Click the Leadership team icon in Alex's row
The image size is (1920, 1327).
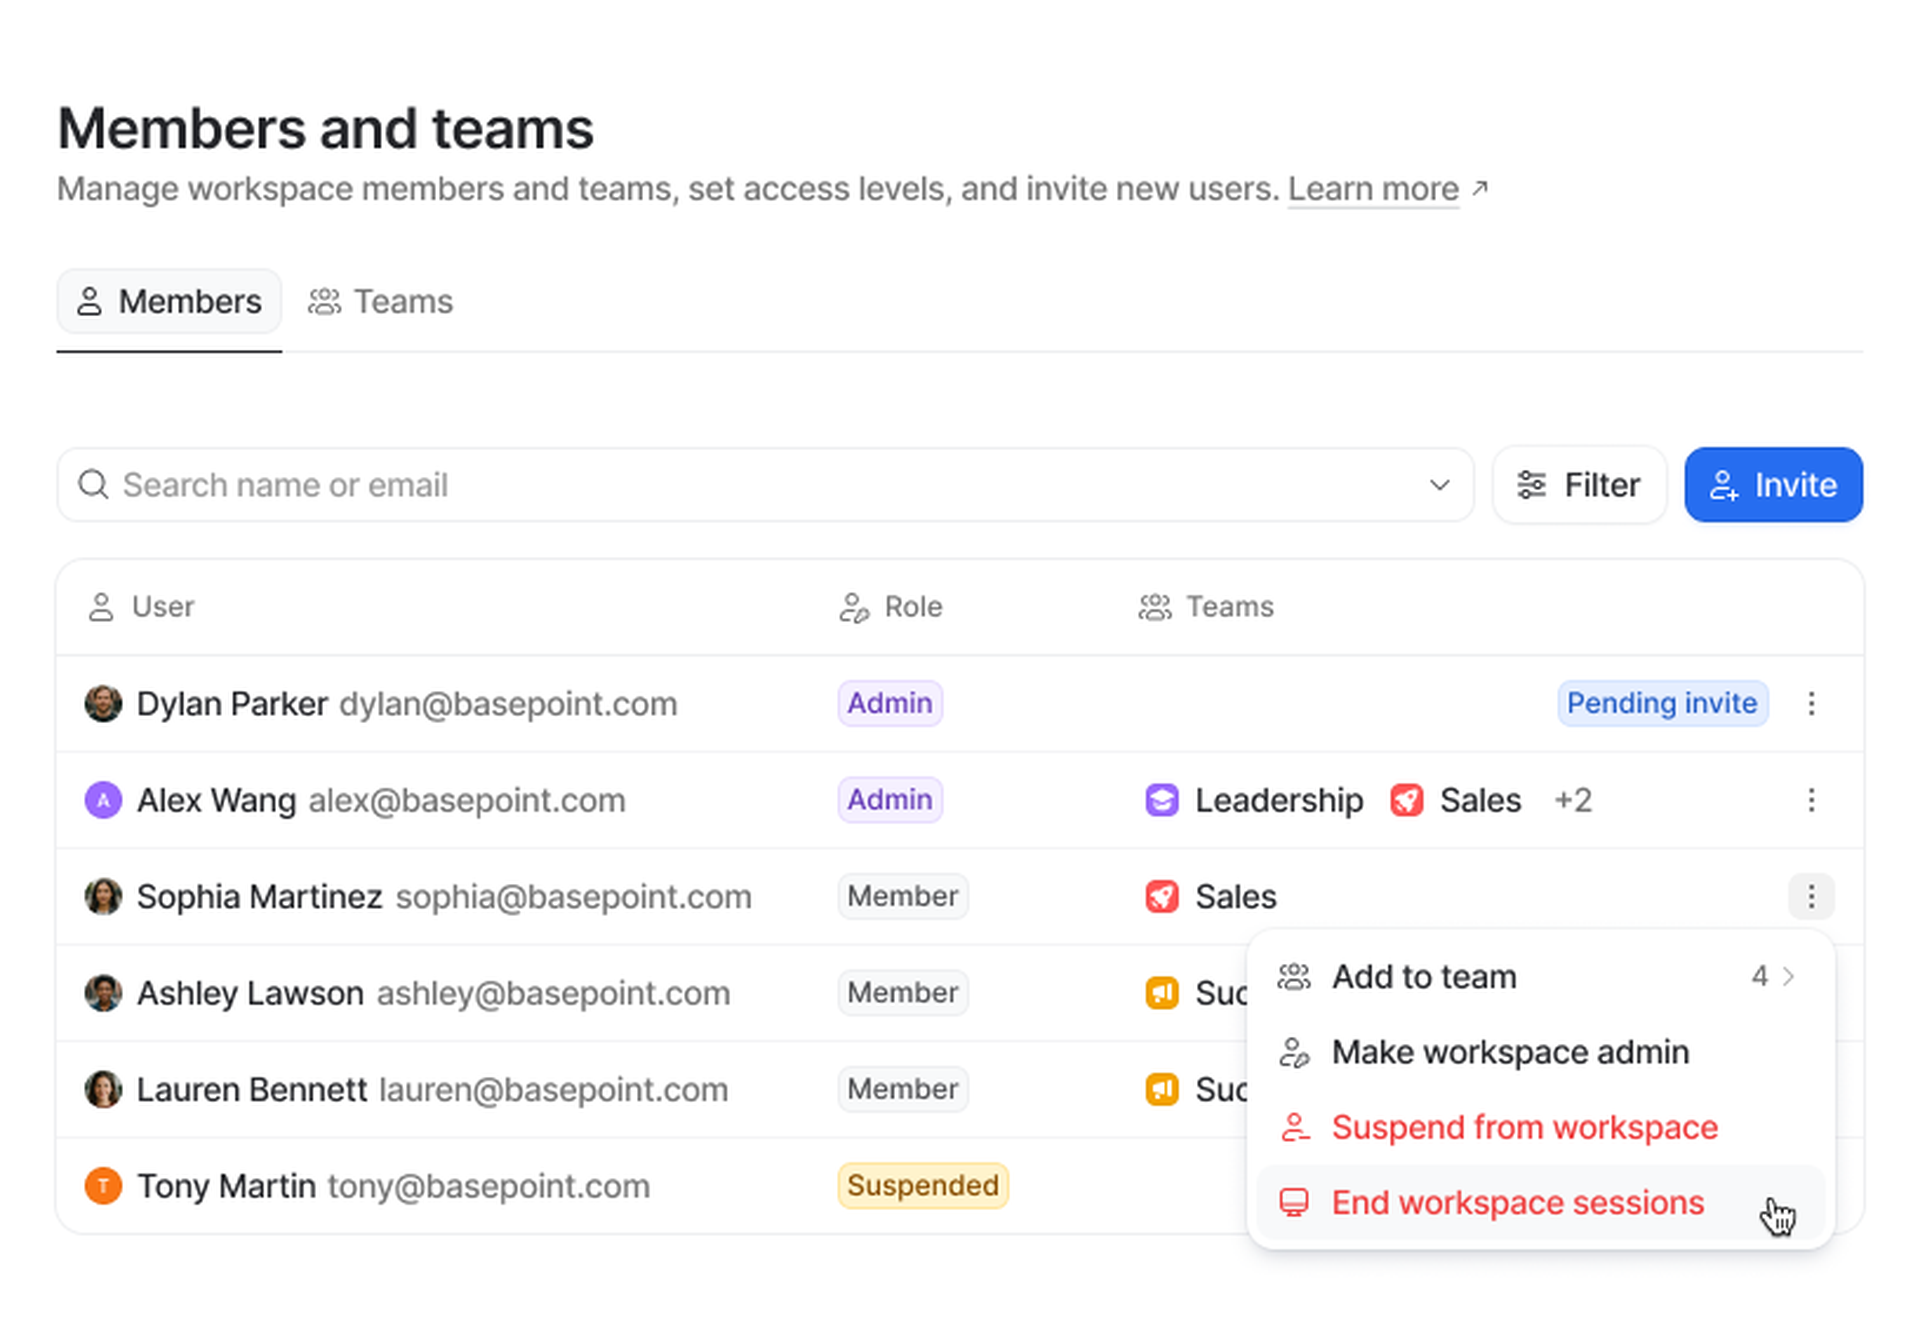1161,800
